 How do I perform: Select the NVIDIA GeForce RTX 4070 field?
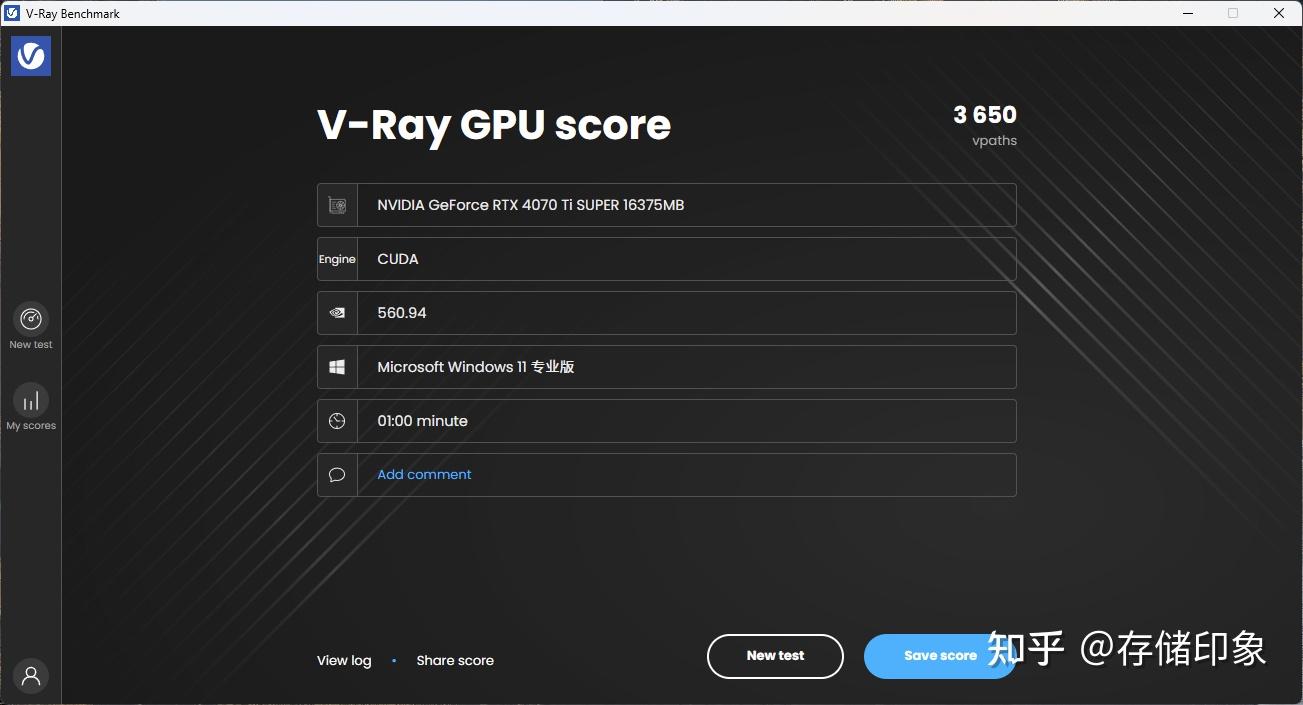point(690,204)
